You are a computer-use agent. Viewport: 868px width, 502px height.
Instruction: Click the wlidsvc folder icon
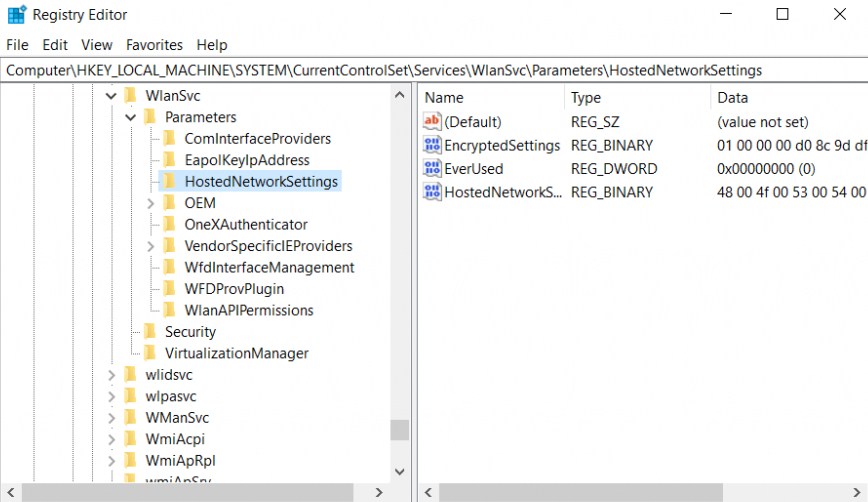(x=131, y=375)
